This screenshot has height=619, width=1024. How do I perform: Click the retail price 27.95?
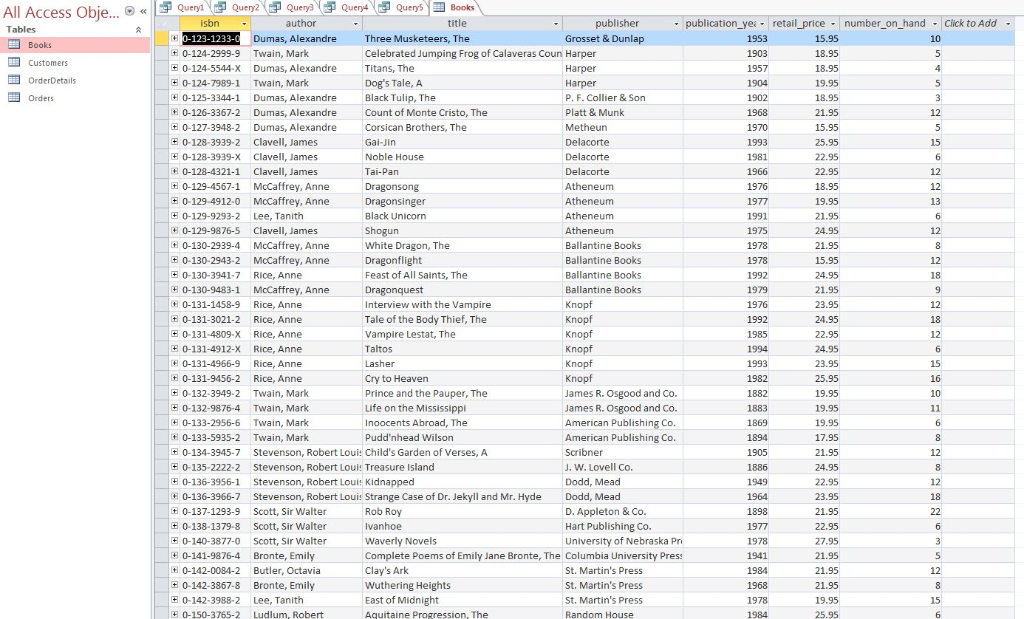(x=804, y=541)
